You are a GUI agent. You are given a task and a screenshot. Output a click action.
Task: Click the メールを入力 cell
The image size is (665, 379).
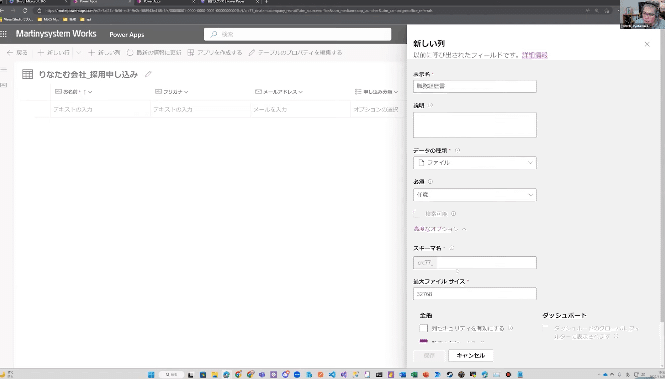point(300,109)
